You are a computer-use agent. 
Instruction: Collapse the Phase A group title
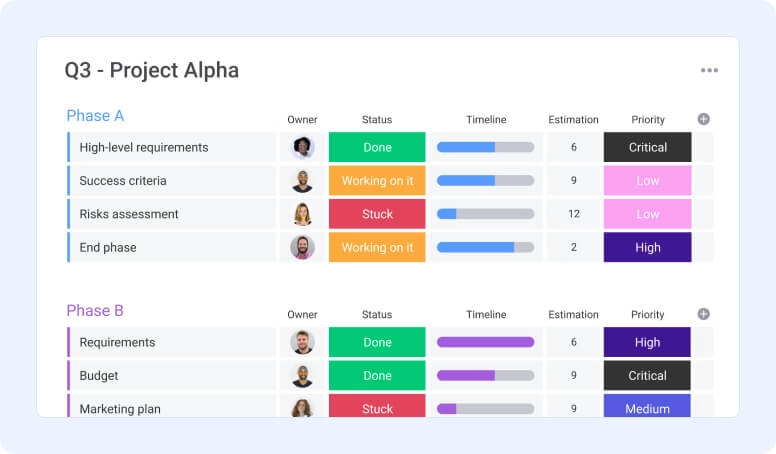(x=95, y=116)
